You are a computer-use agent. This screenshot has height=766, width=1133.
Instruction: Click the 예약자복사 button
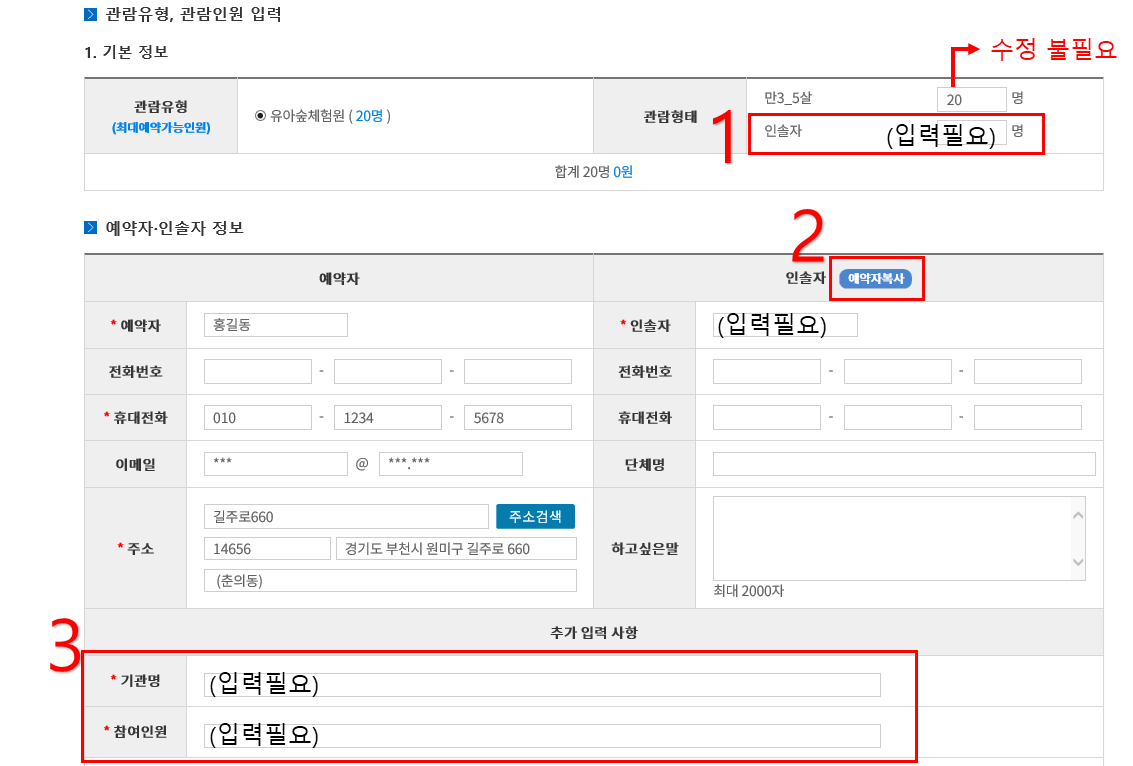point(875,279)
